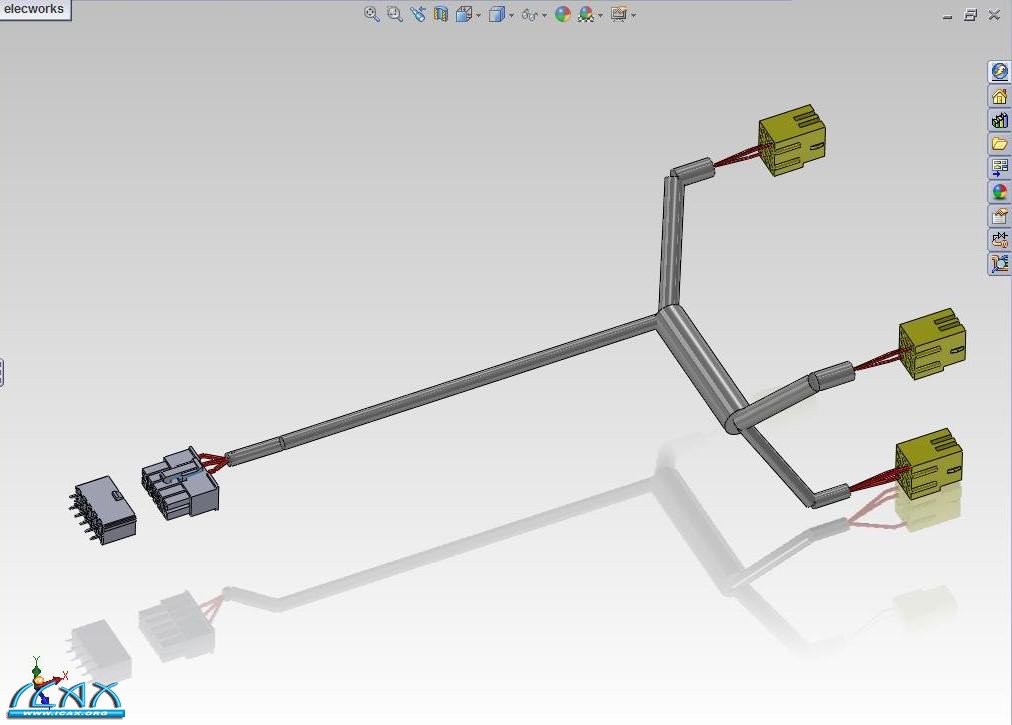Click the Display Style cube icon
Viewport: 1012px width, 725px height.
(x=496, y=14)
